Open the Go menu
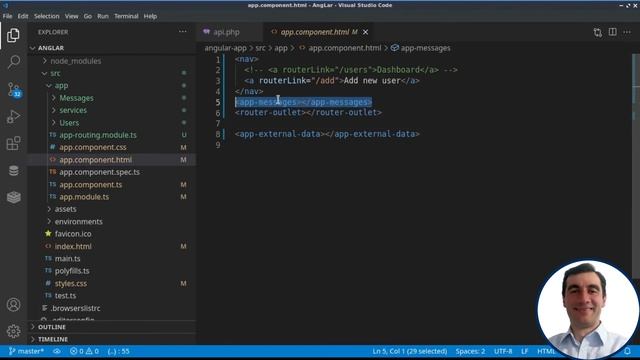 [x=88, y=16]
